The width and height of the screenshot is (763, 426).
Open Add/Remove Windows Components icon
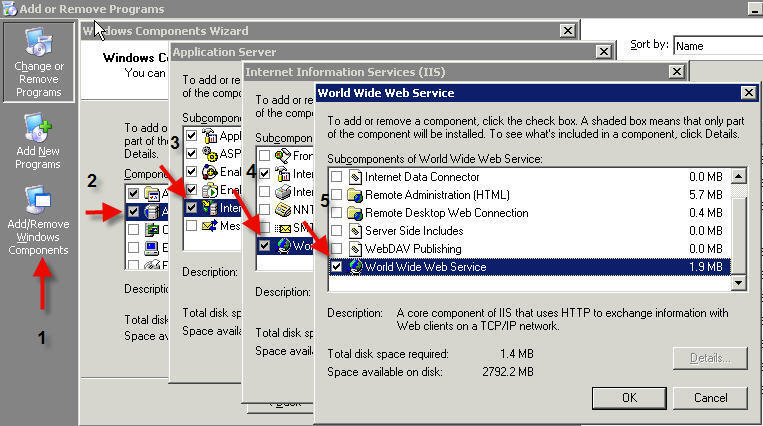tap(38, 200)
